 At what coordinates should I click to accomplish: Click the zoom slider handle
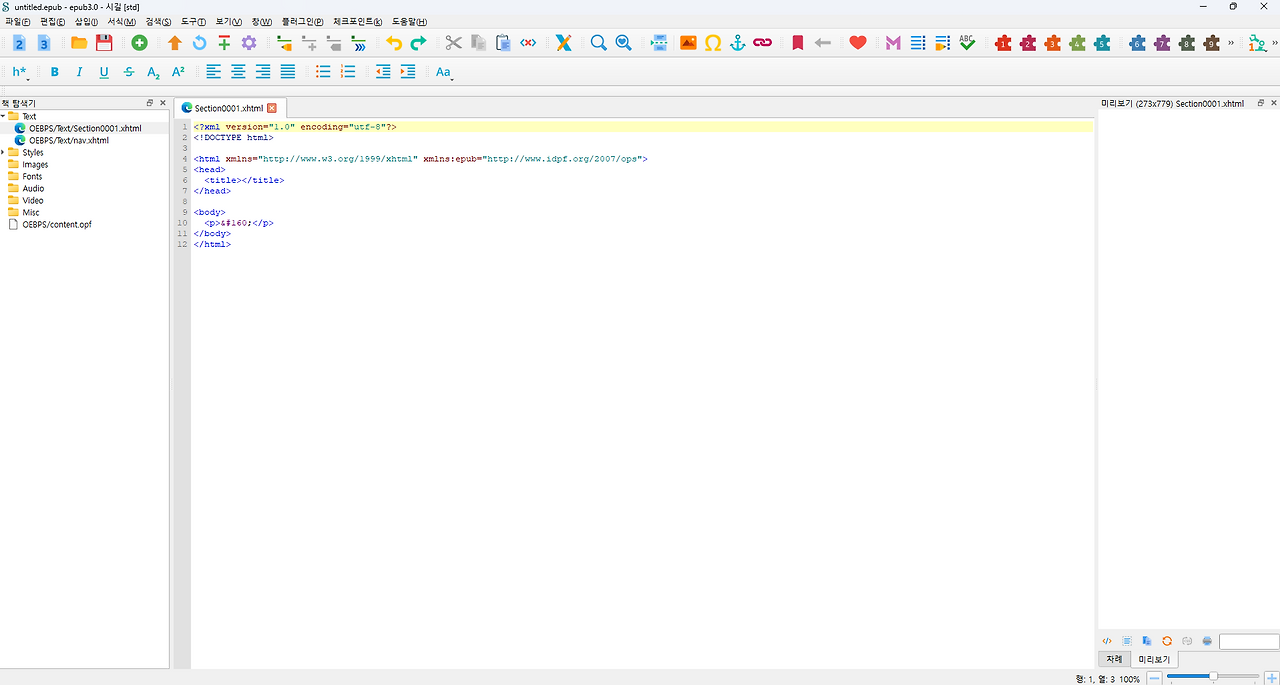[1213, 678]
